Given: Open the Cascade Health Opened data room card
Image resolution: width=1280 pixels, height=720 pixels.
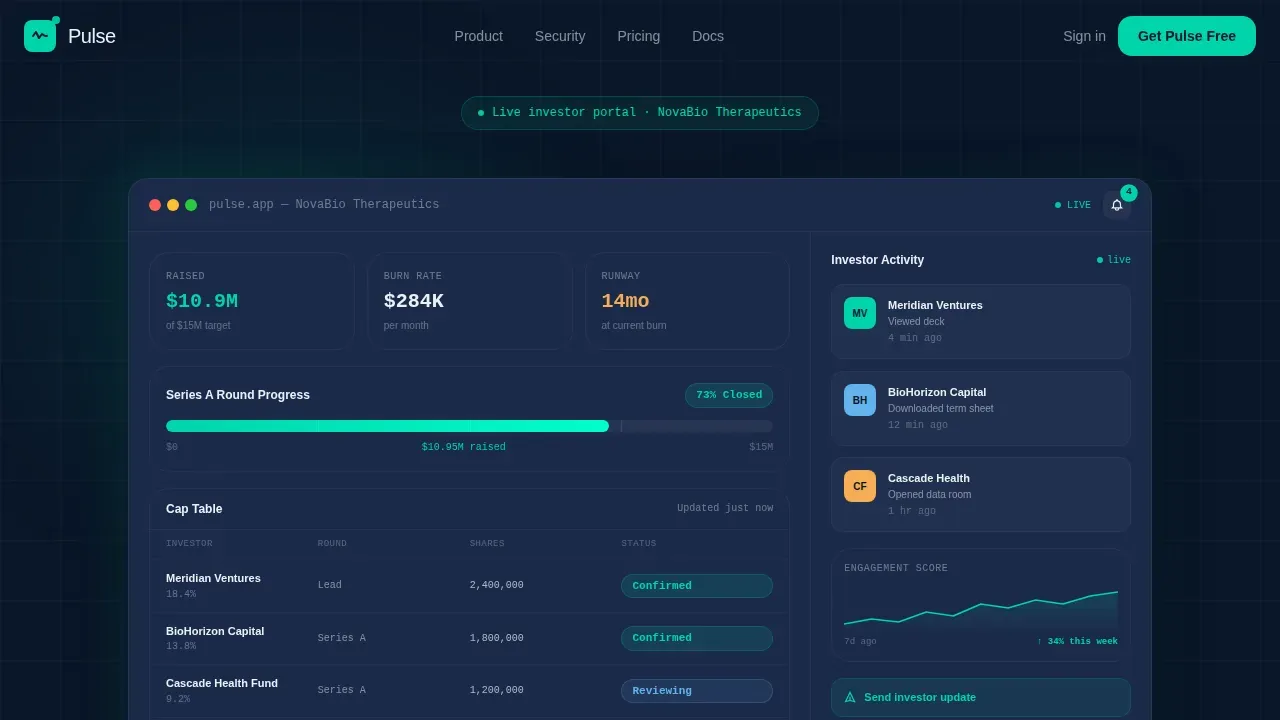Looking at the screenshot, I should (x=981, y=494).
